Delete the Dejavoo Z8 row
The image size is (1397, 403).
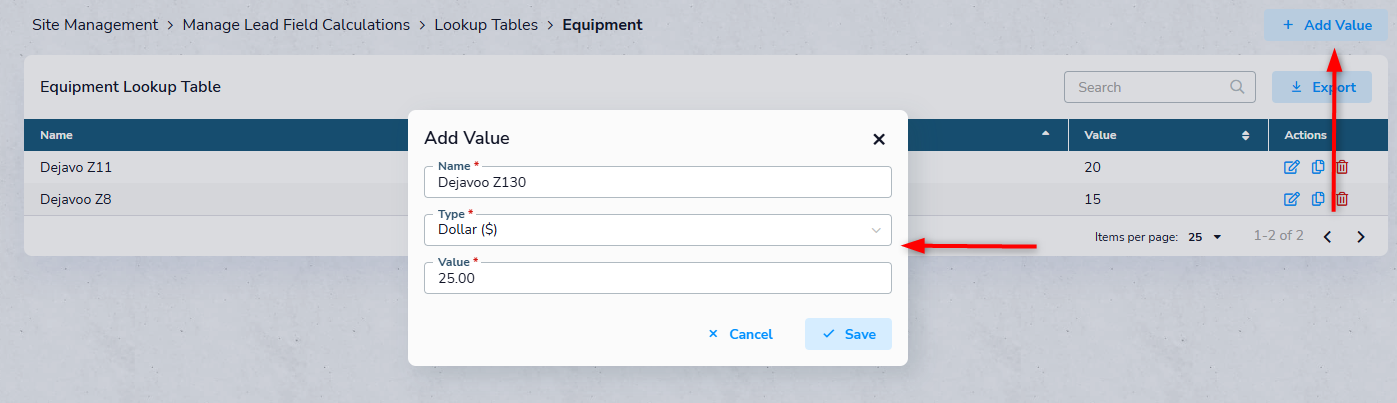pyautogui.click(x=1342, y=199)
